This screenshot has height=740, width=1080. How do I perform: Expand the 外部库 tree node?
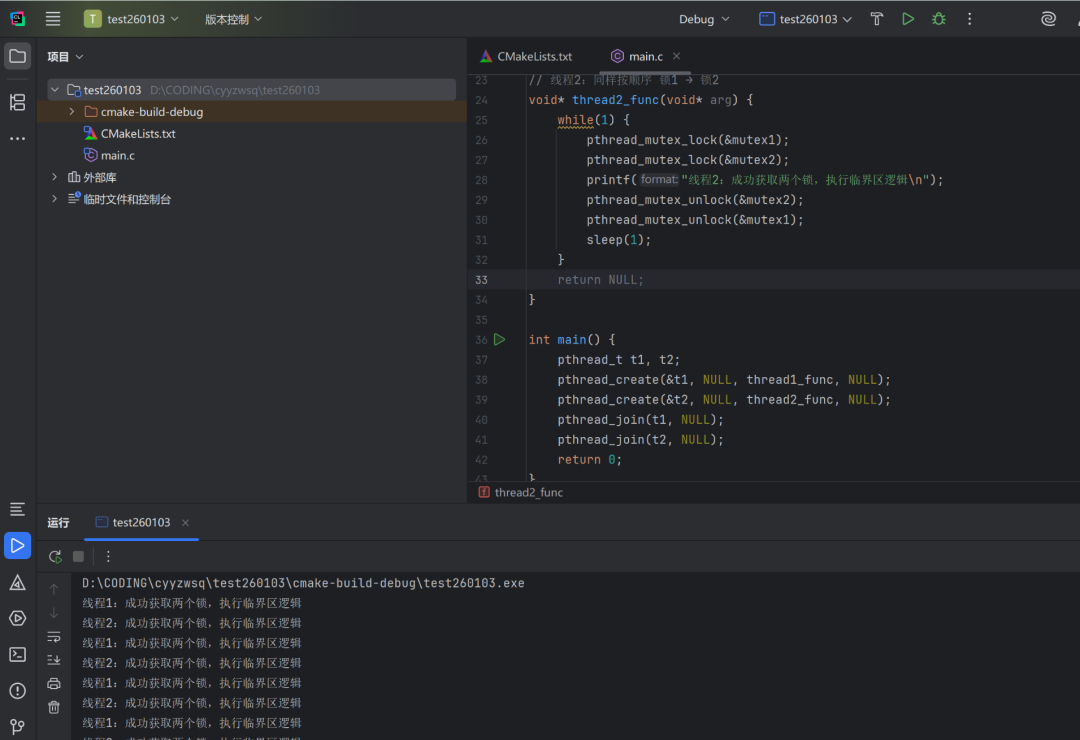pos(55,177)
